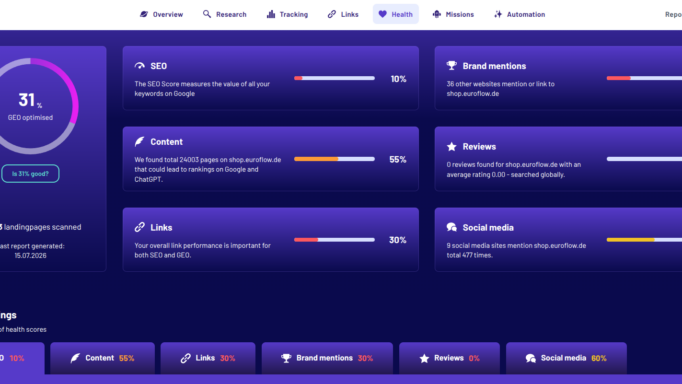Click the magnifier icon beside Research
Image resolution: width=682 pixels, height=384 pixels.
(x=207, y=14)
